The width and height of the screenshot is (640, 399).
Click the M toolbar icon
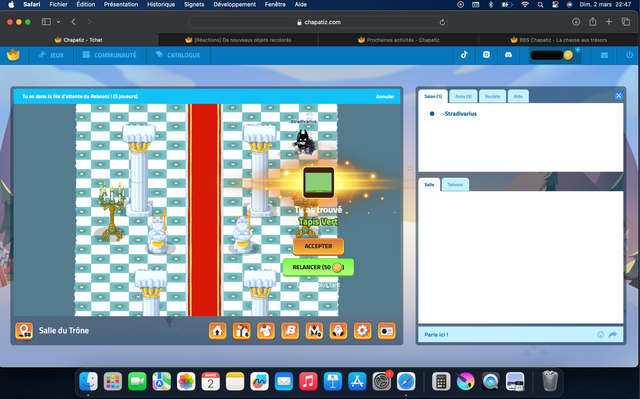[314, 331]
